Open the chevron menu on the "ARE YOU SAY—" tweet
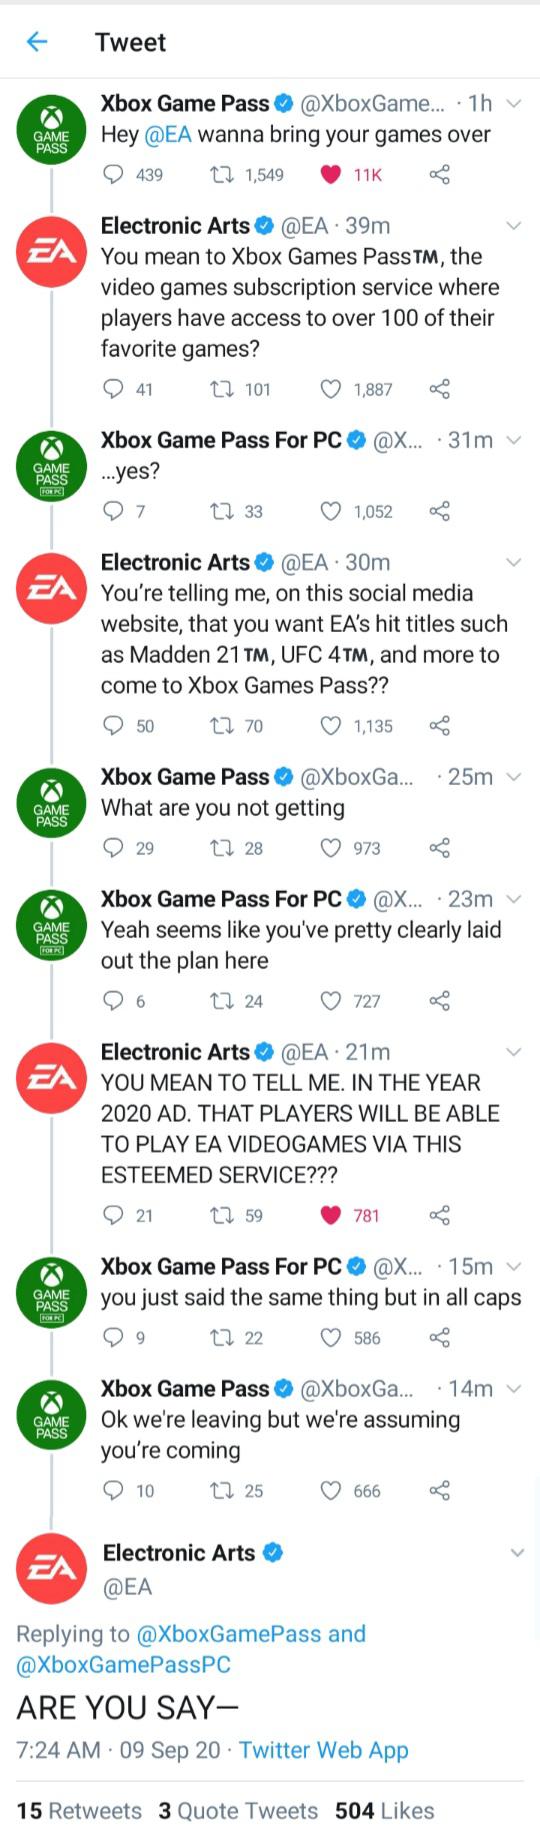The width and height of the screenshot is (540, 1836). pyautogui.click(x=517, y=1553)
